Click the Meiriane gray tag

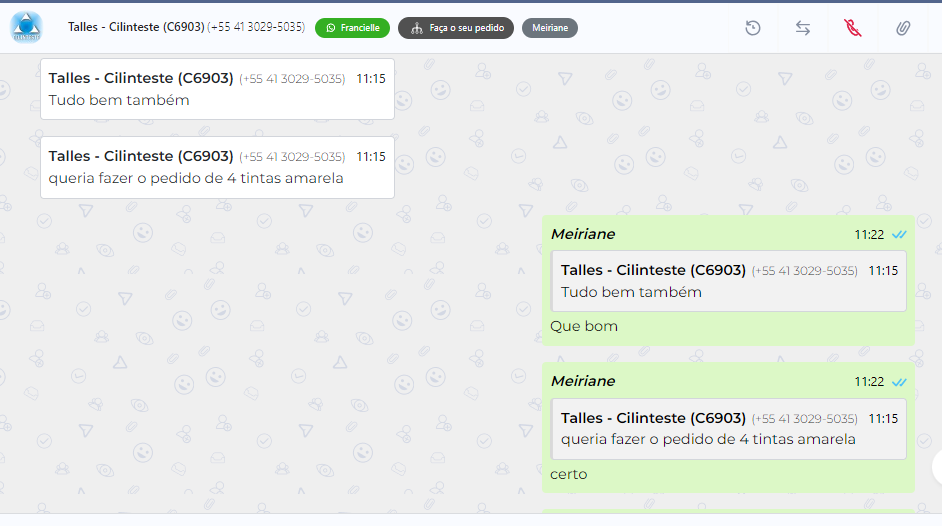[x=550, y=28]
